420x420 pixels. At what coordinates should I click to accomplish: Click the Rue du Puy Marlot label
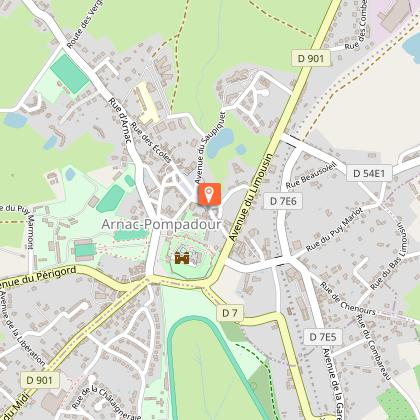334,230
